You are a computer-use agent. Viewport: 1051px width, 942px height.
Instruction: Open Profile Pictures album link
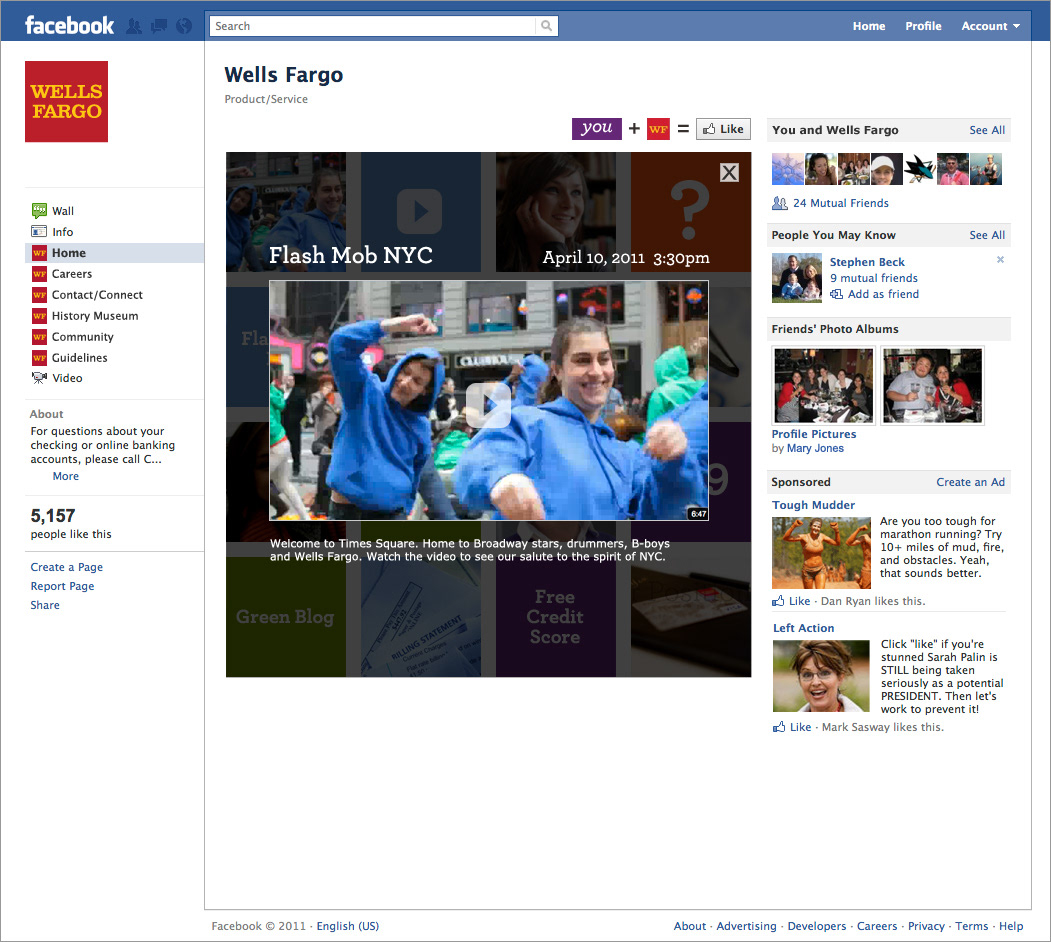pos(814,434)
